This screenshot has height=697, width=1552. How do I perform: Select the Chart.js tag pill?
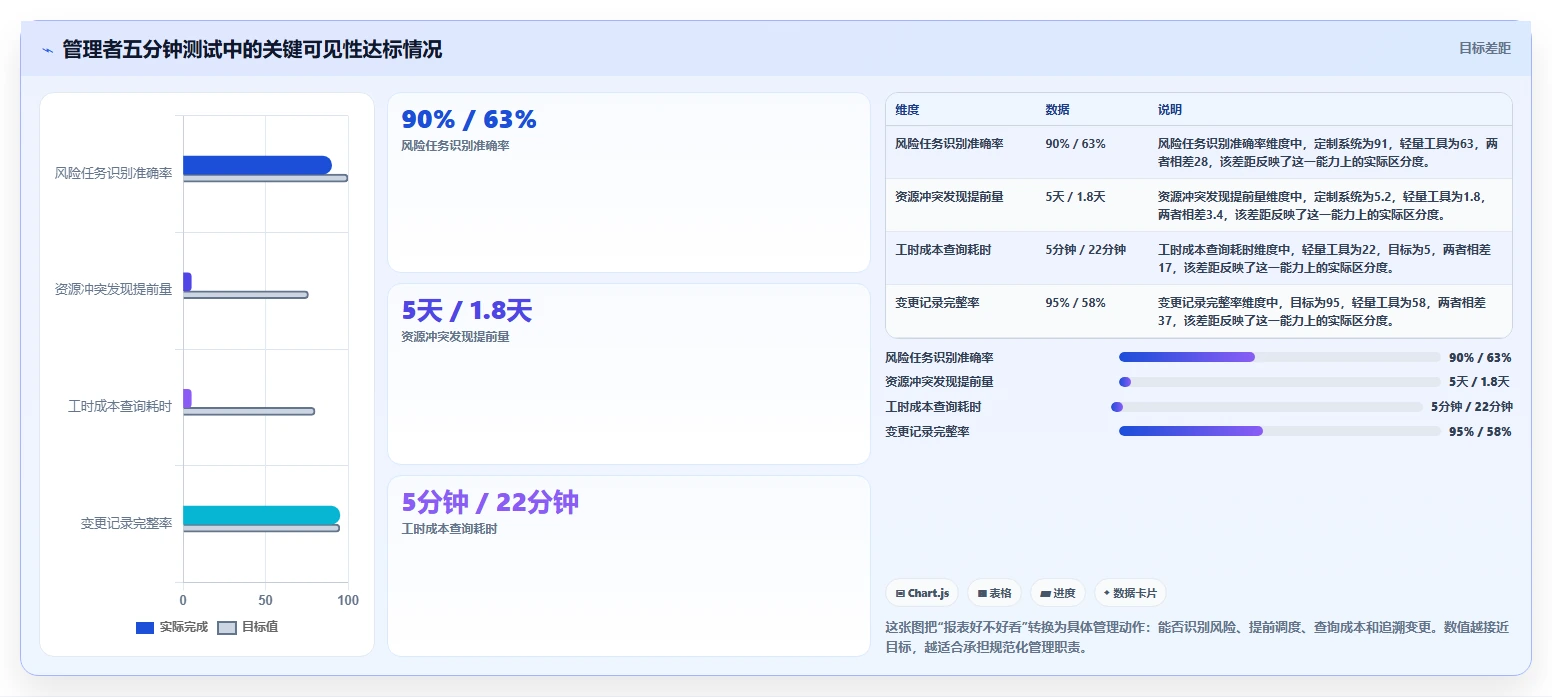922,593
